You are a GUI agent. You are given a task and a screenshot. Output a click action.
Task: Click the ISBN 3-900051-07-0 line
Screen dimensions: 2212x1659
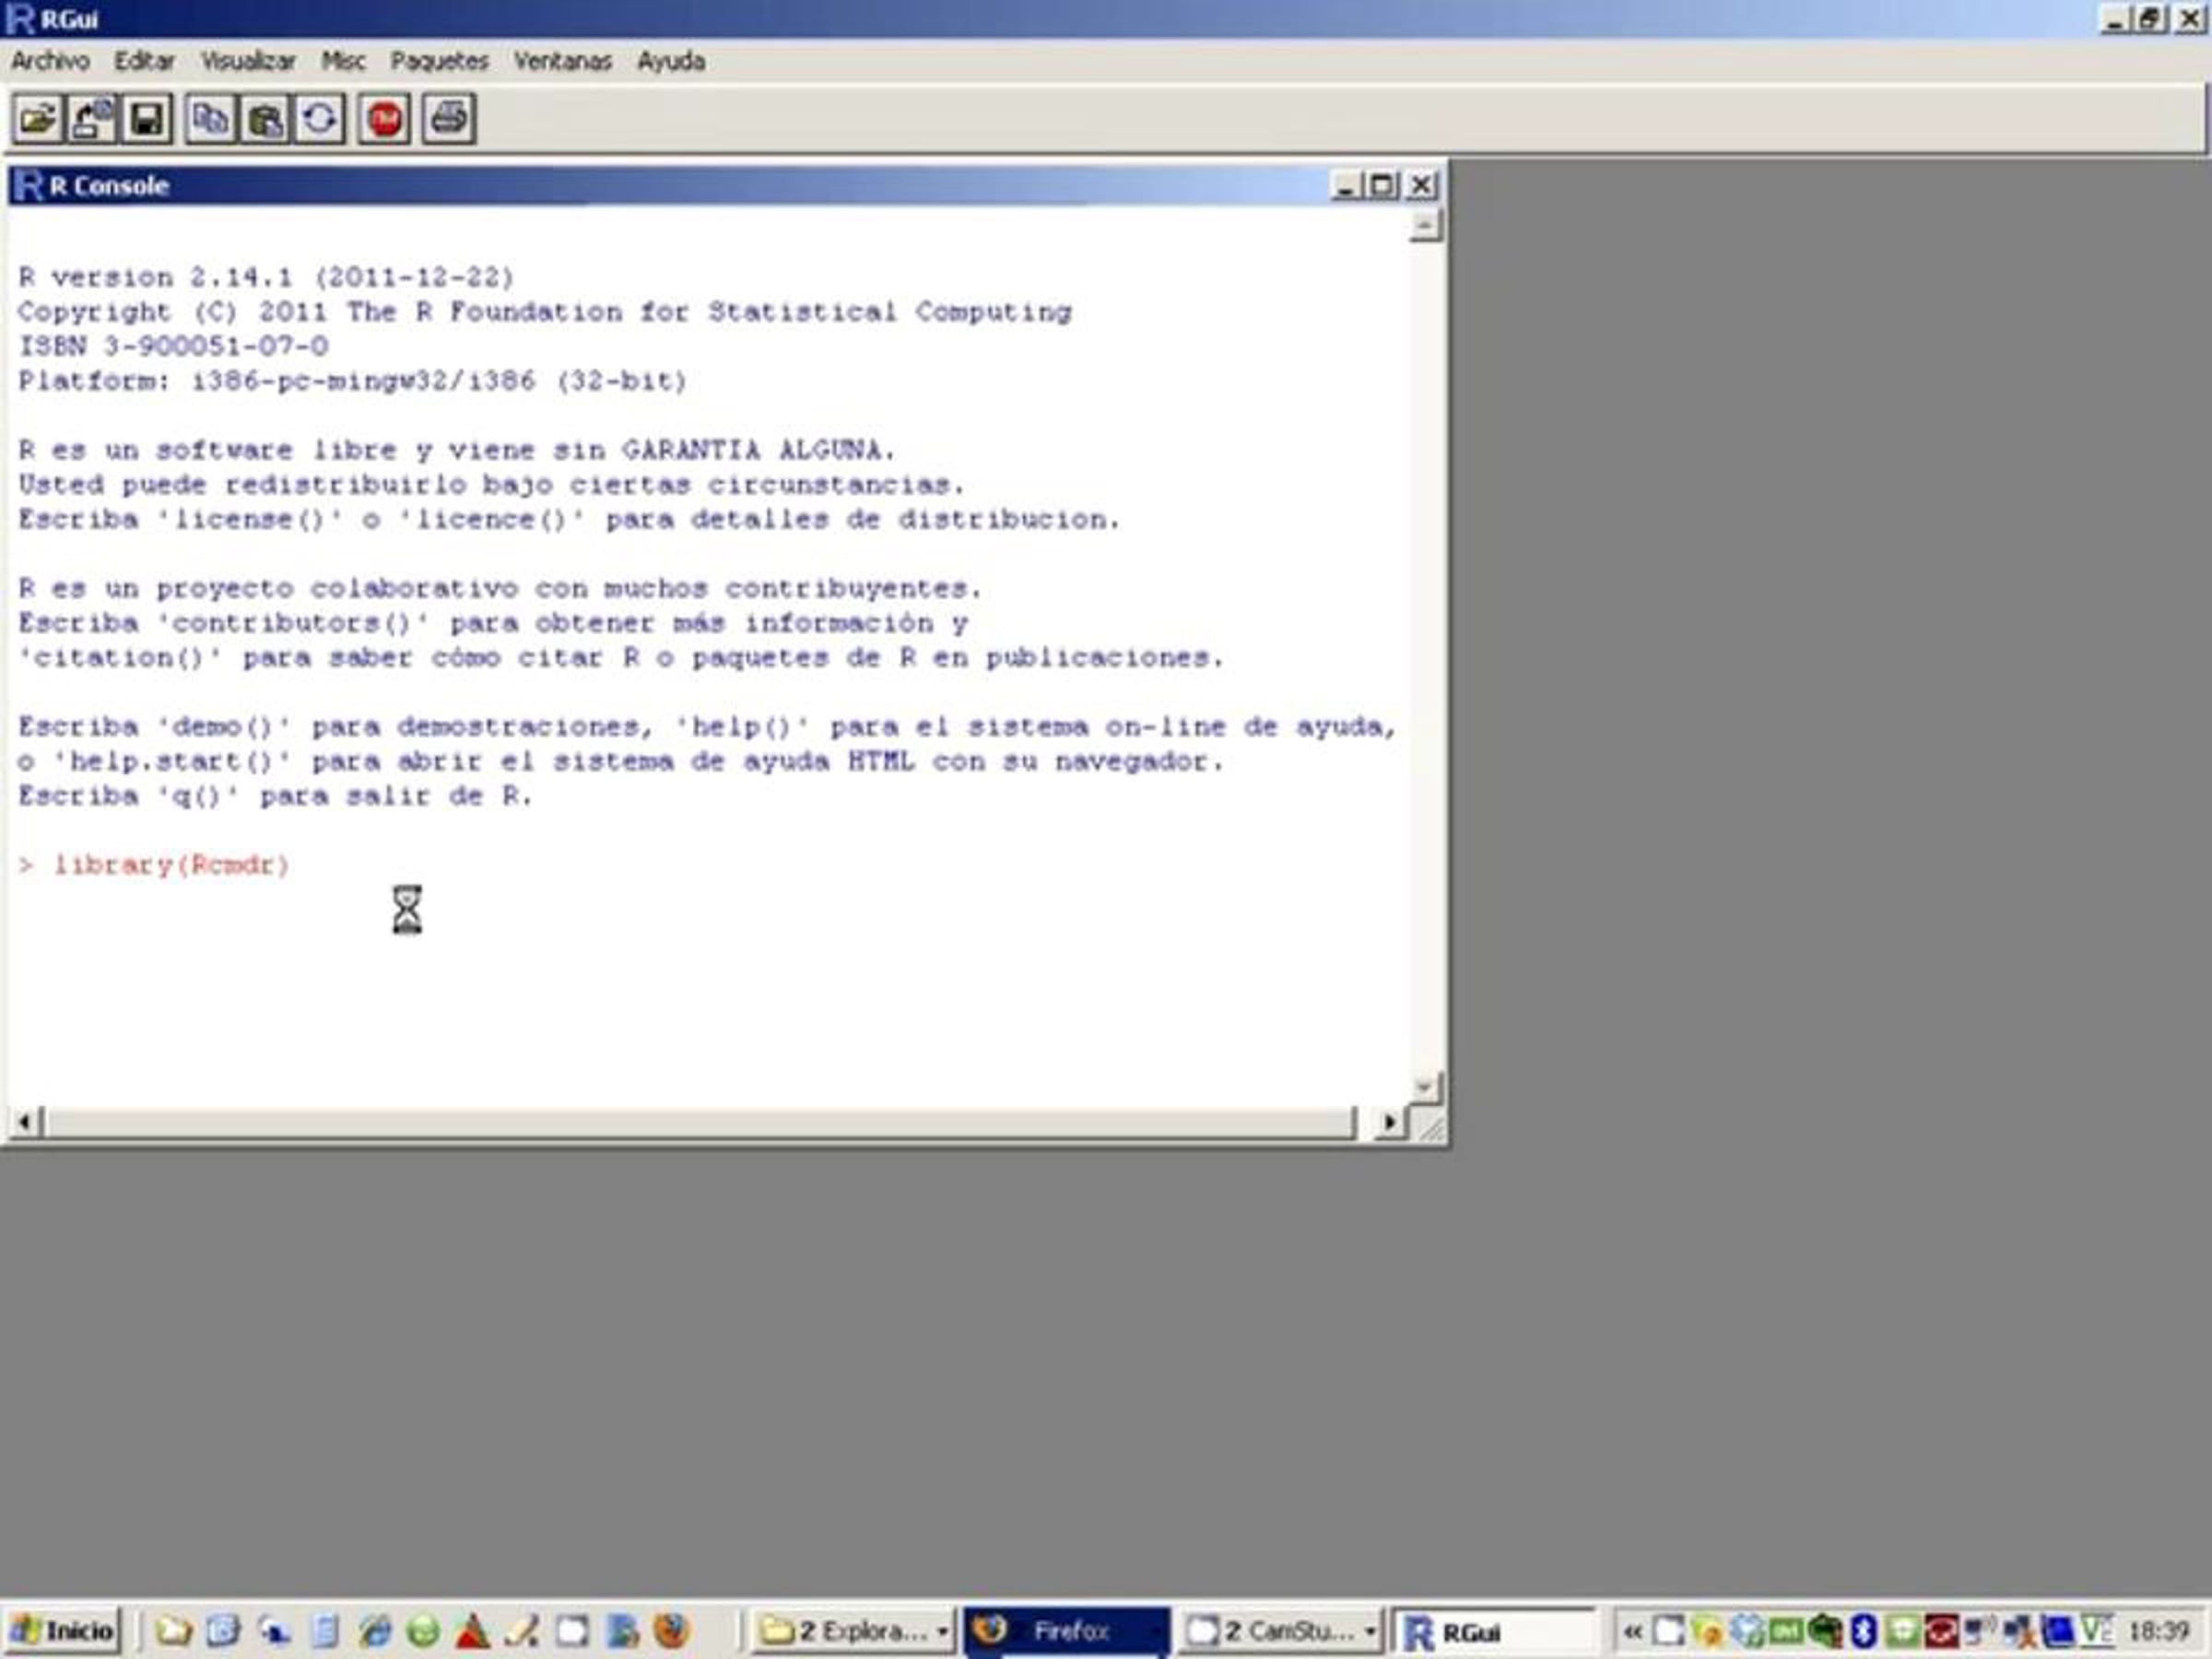[x=173, y=346]
